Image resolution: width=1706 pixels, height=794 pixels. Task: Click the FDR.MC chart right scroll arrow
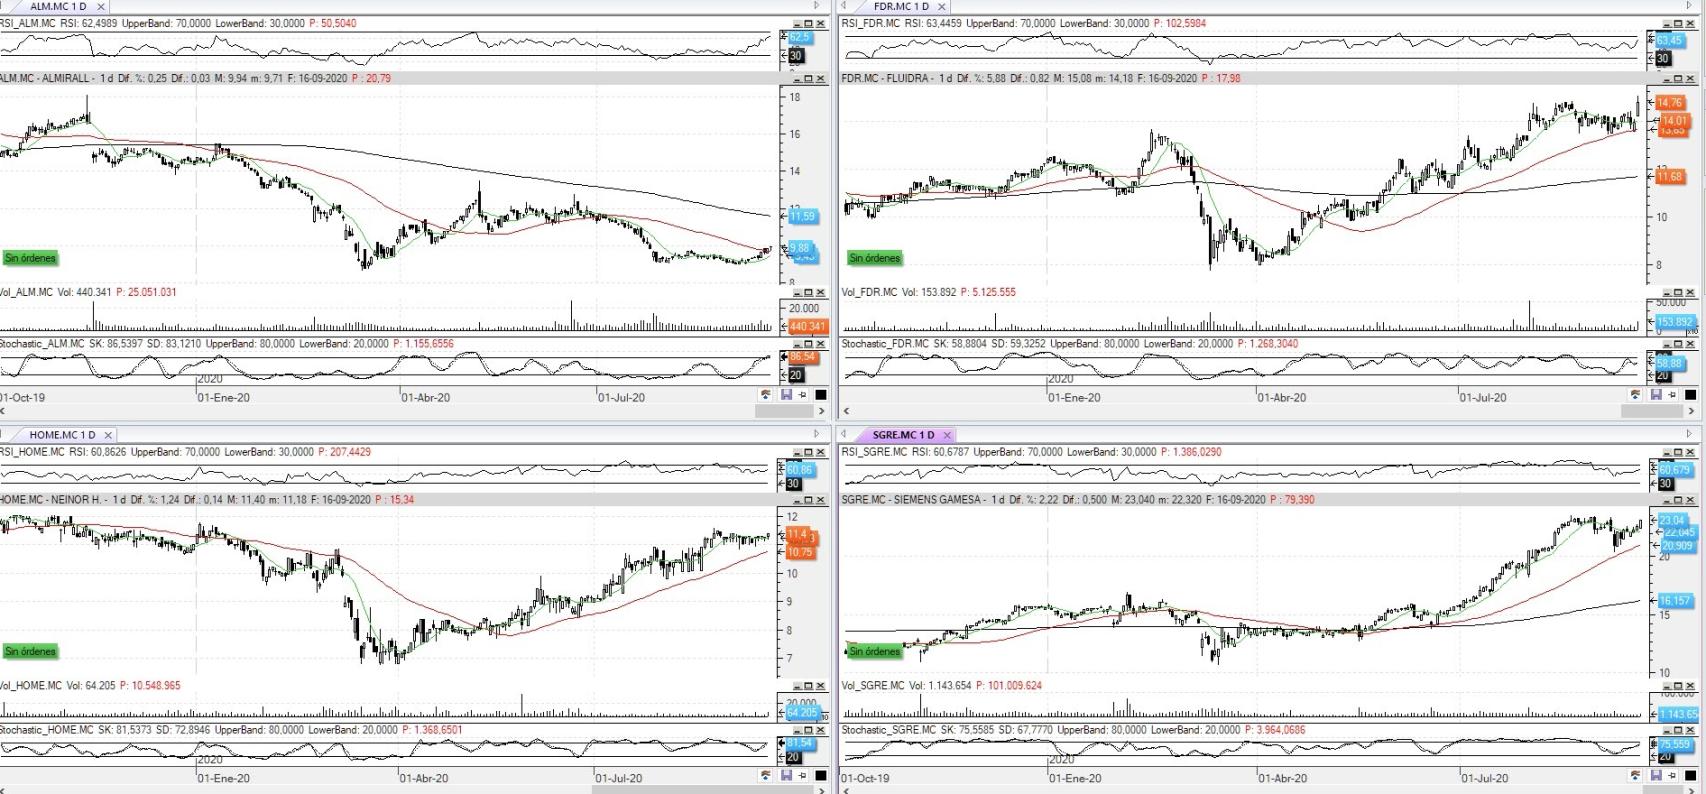1691,411
